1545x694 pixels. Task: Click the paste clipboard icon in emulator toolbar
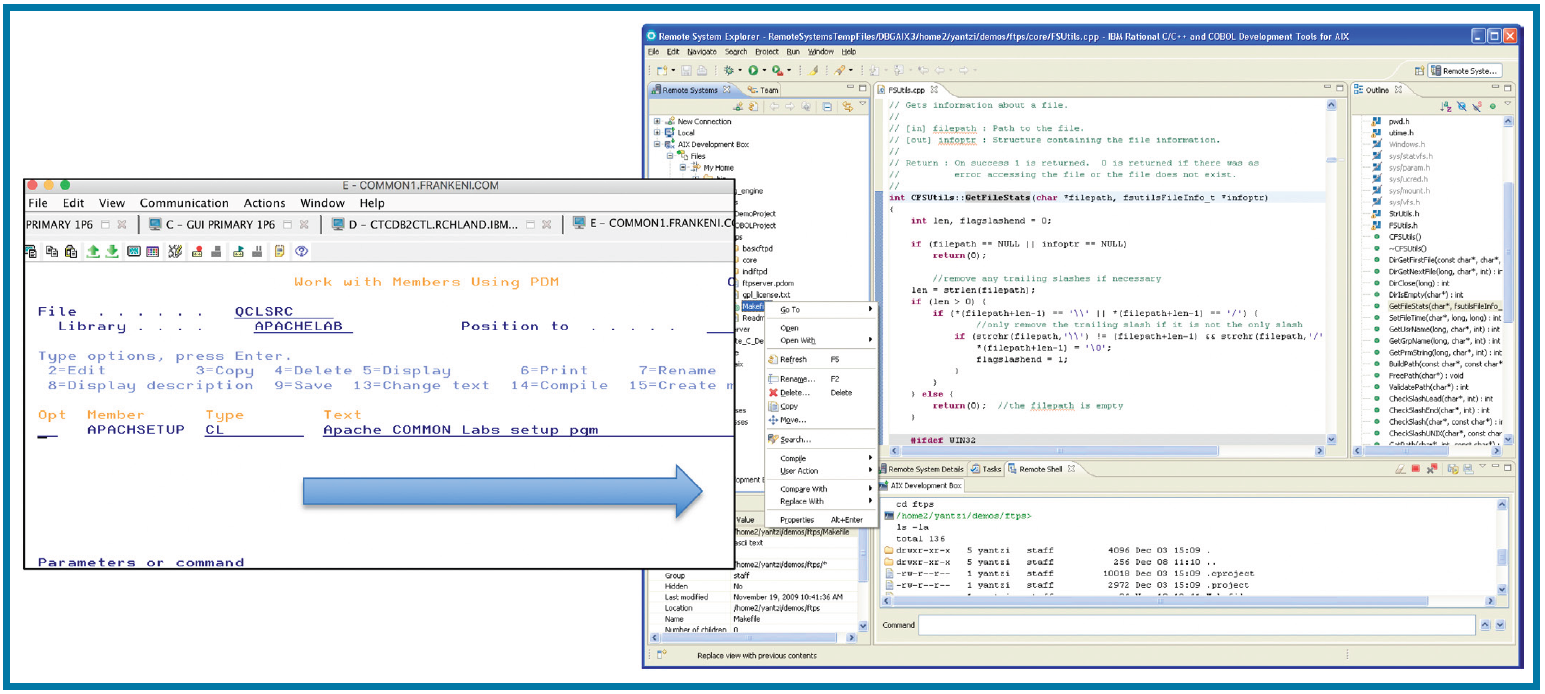71,252
